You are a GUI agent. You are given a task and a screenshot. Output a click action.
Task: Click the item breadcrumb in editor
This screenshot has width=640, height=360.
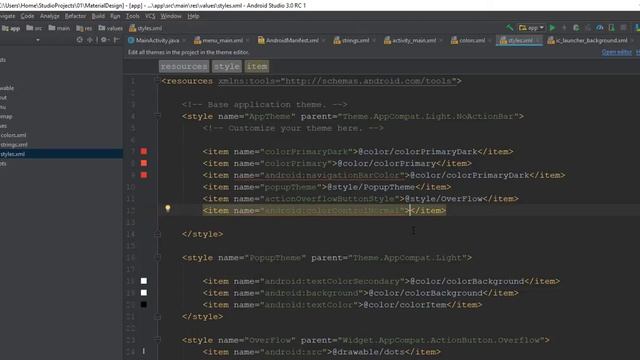click(257, 66)
